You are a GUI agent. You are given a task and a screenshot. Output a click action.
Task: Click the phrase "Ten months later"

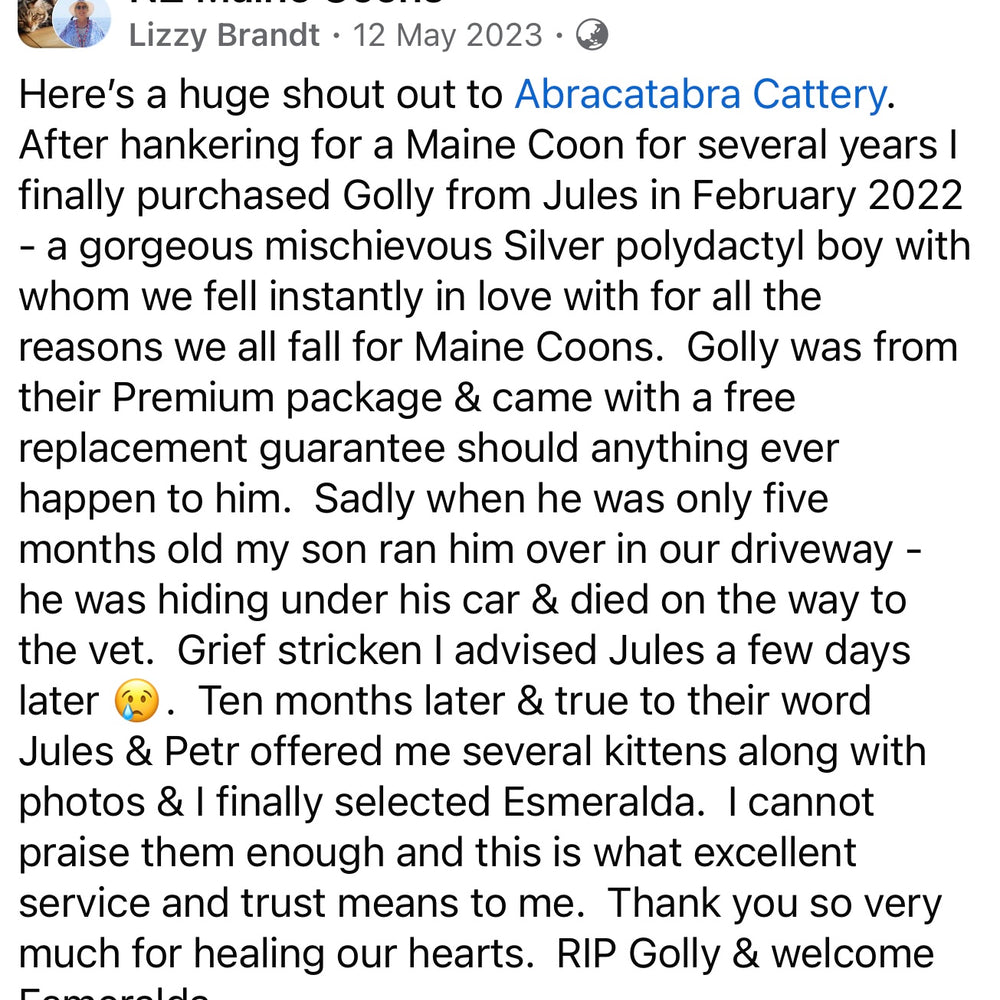pyautogui.click(x=351, y=701)
